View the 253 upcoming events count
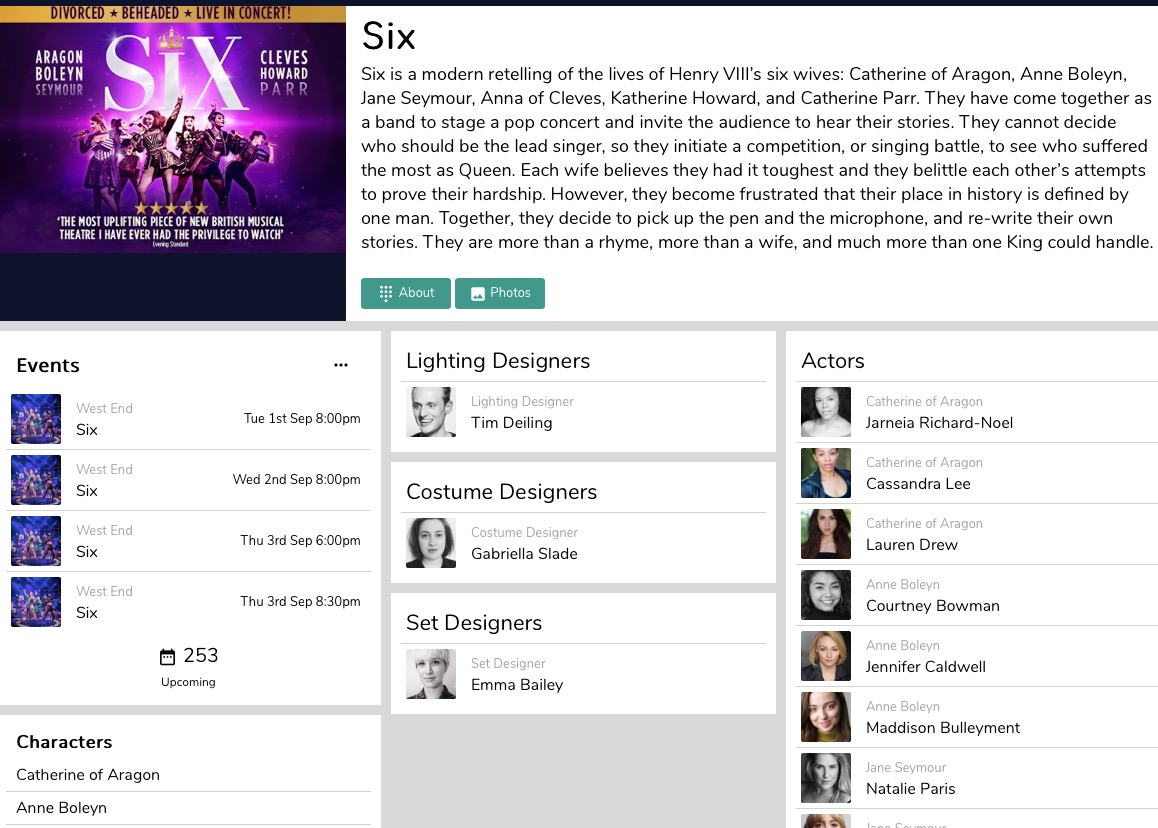This screenshot has width=1158, height=828. pos(200,656)
